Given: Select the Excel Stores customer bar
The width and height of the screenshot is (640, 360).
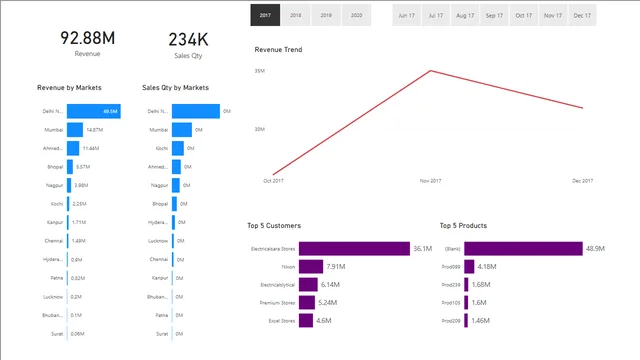Looking at the screenshot, I should pyautogui.click(x=306, y=320).
